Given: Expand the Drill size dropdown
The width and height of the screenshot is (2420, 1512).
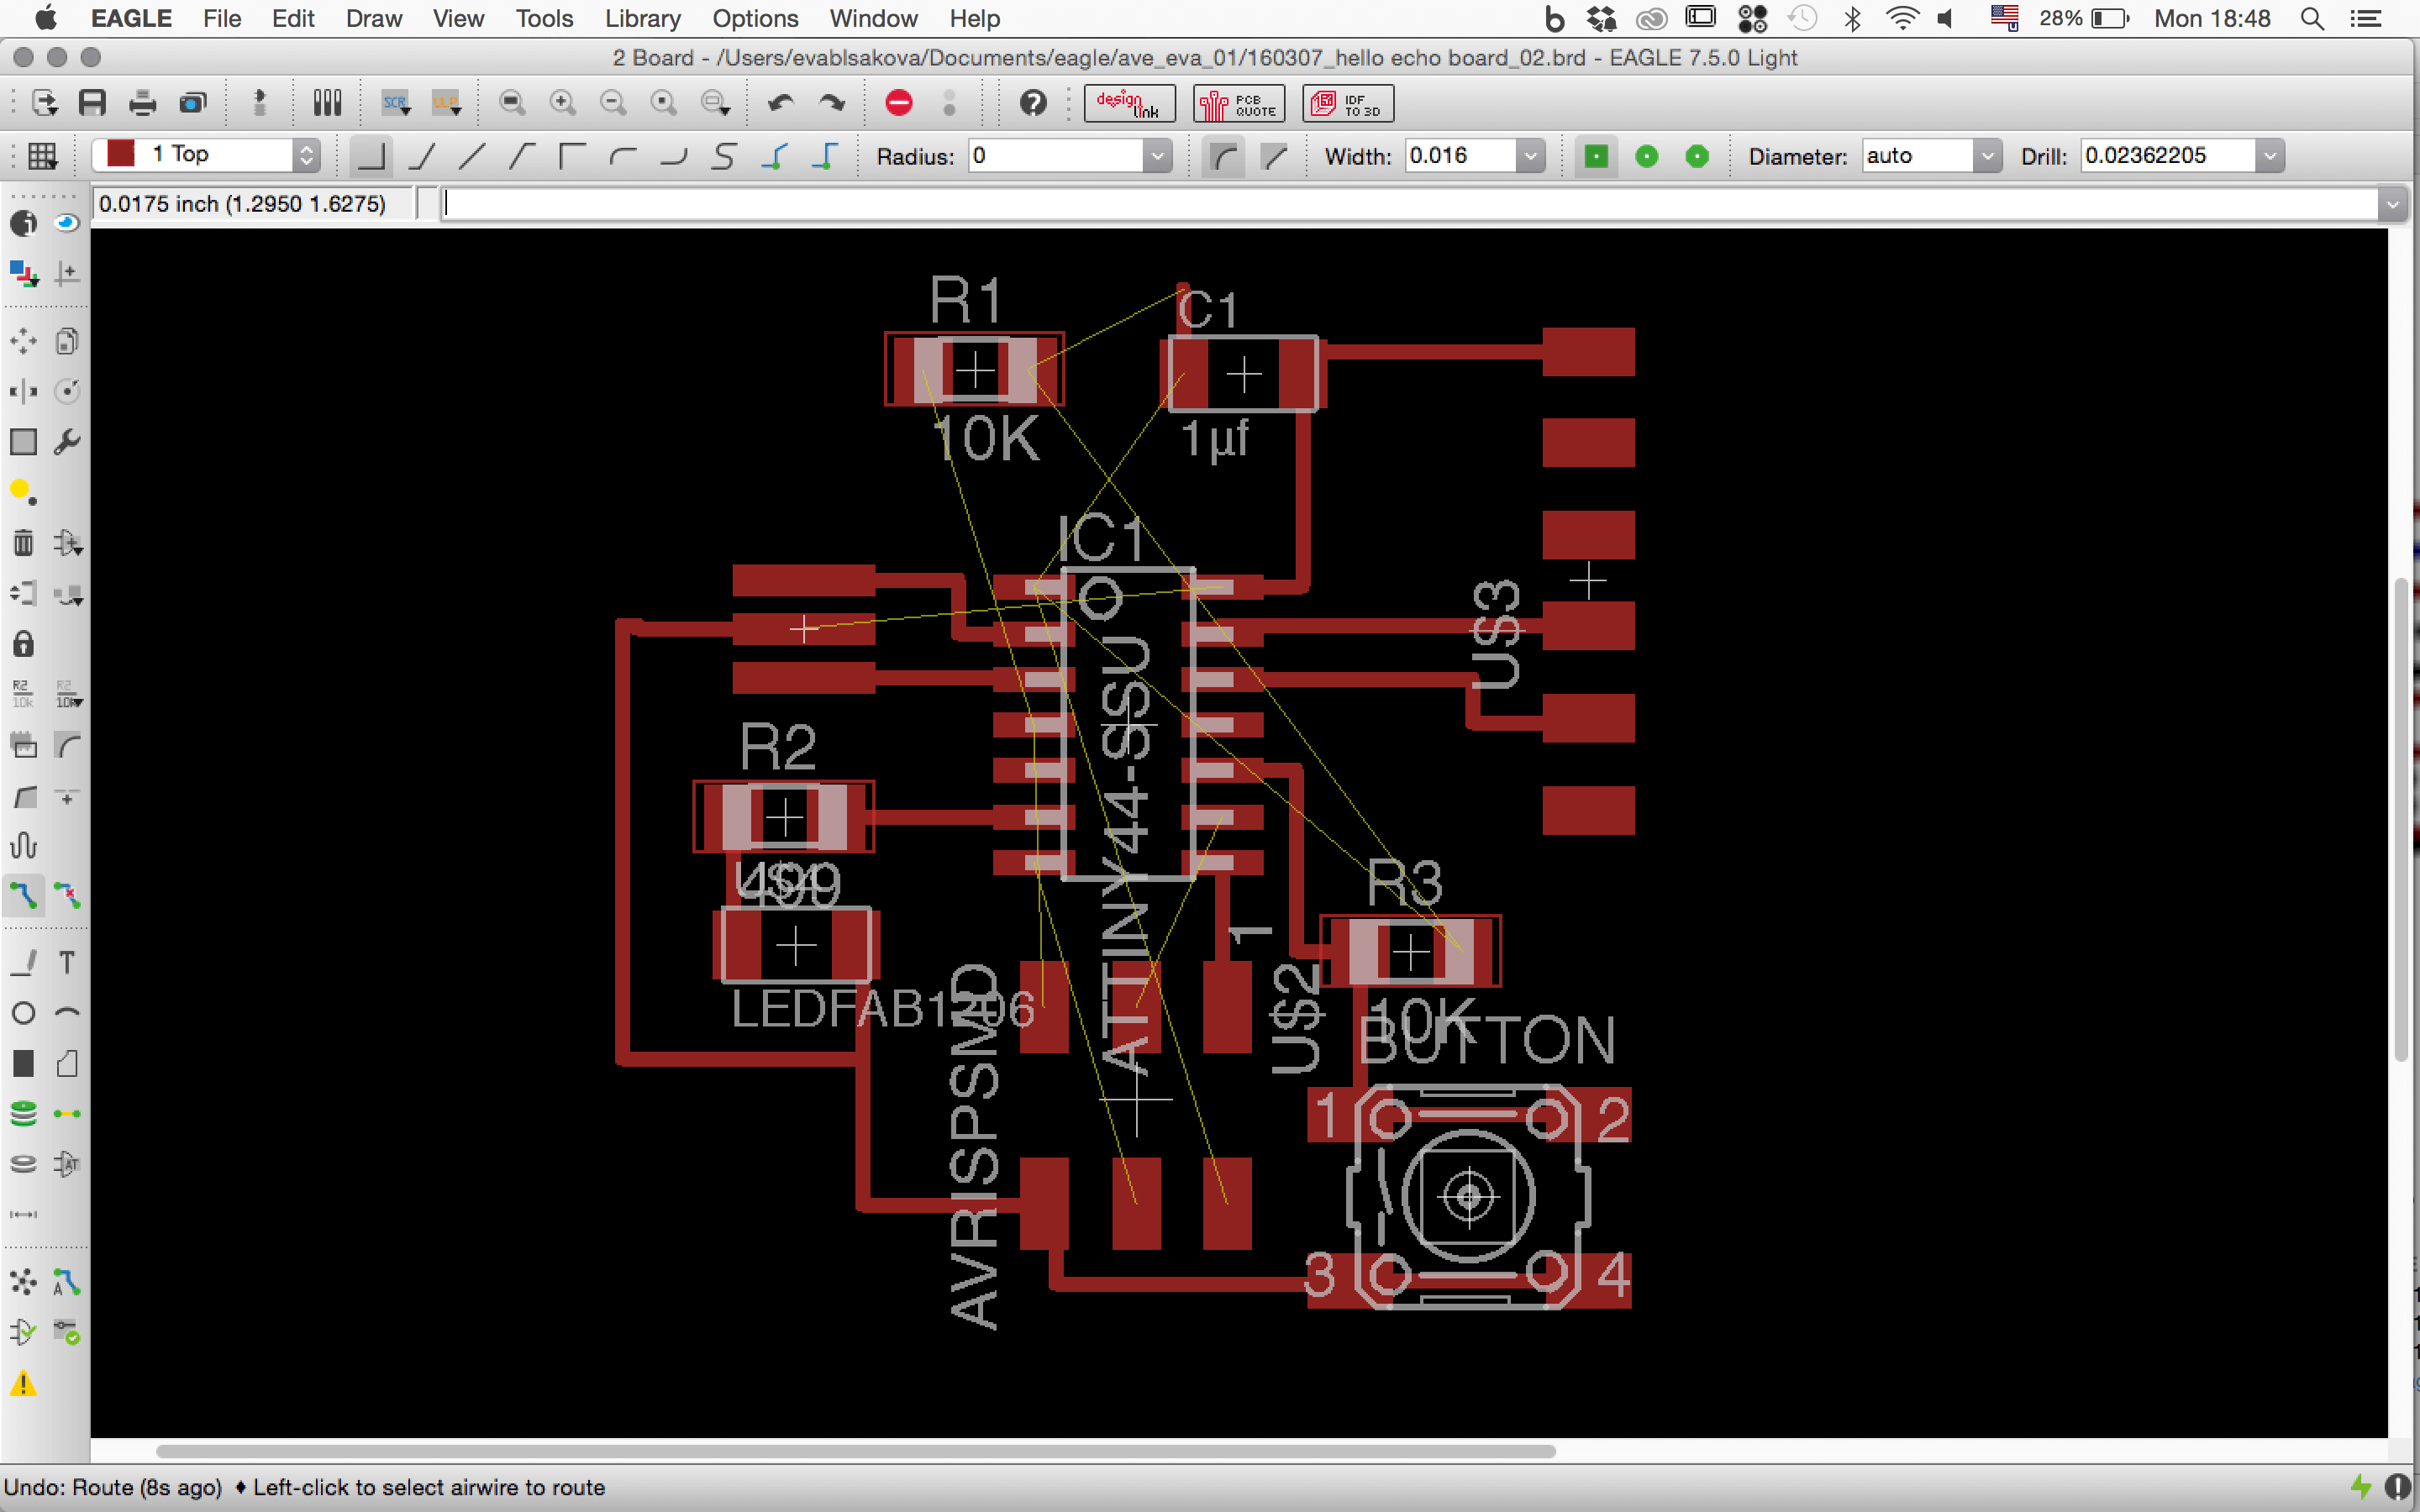Looking at the screenshot, I should 2270,156.
